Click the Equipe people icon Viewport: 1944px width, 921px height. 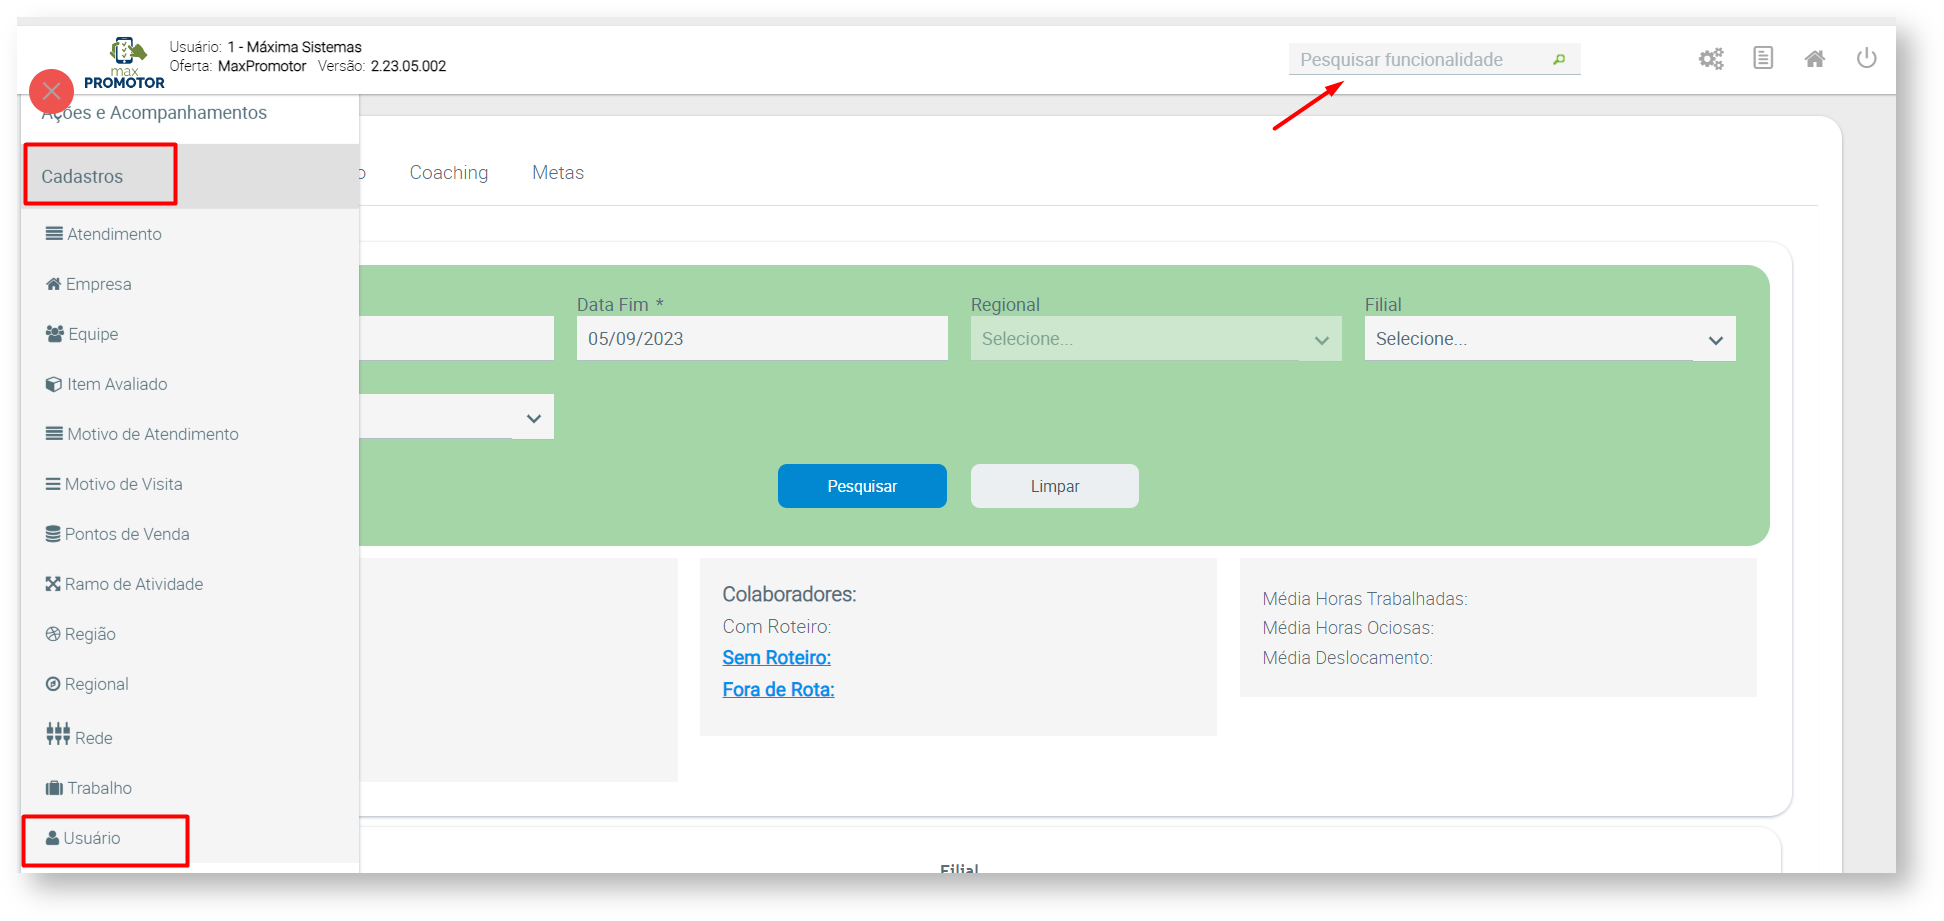(55, 334)
